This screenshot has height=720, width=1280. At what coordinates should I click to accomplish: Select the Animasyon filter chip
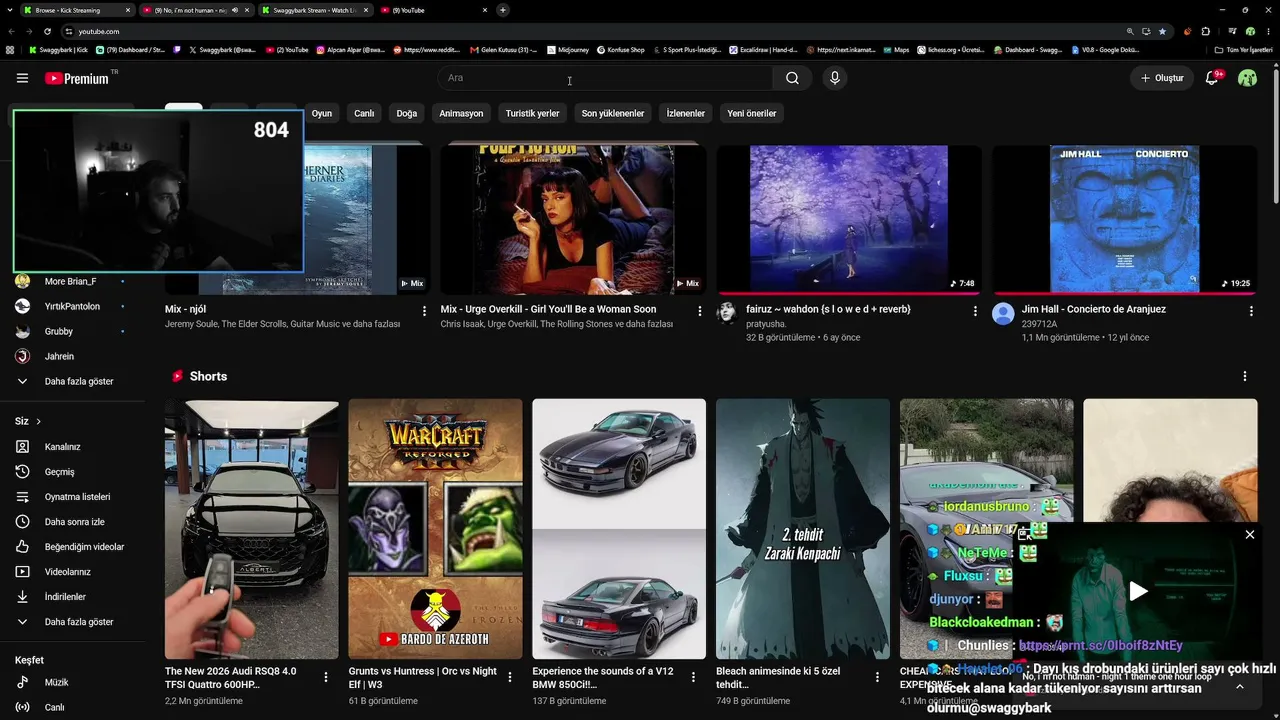461,113
